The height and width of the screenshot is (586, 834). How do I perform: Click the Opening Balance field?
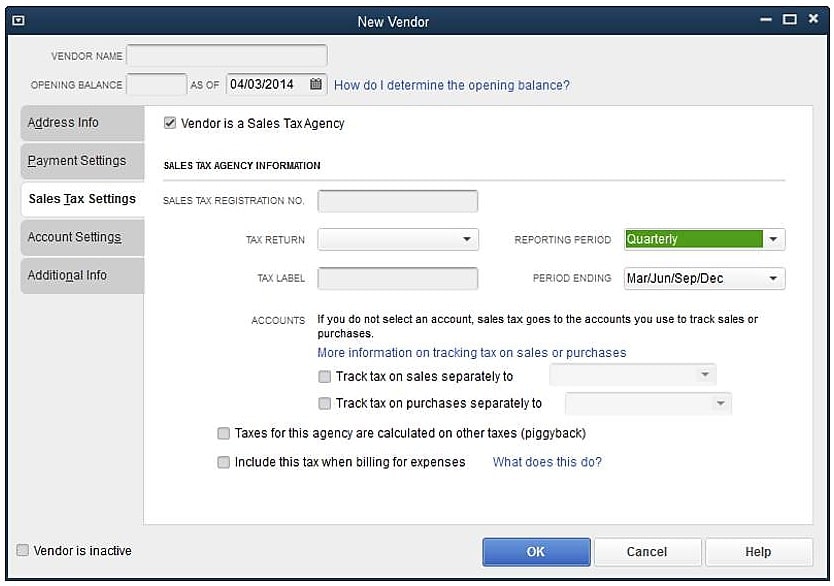[156, 85]
